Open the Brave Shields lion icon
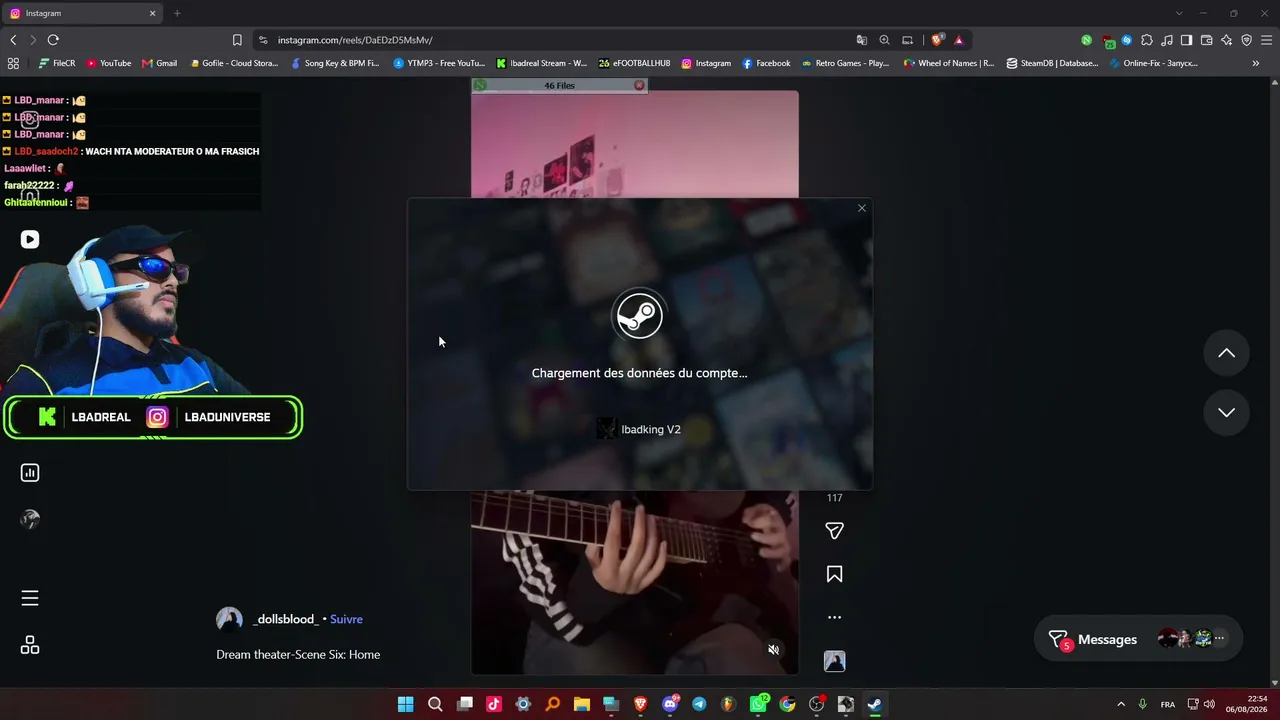This screenshot has width=1280, height=720. click(937, 40)
